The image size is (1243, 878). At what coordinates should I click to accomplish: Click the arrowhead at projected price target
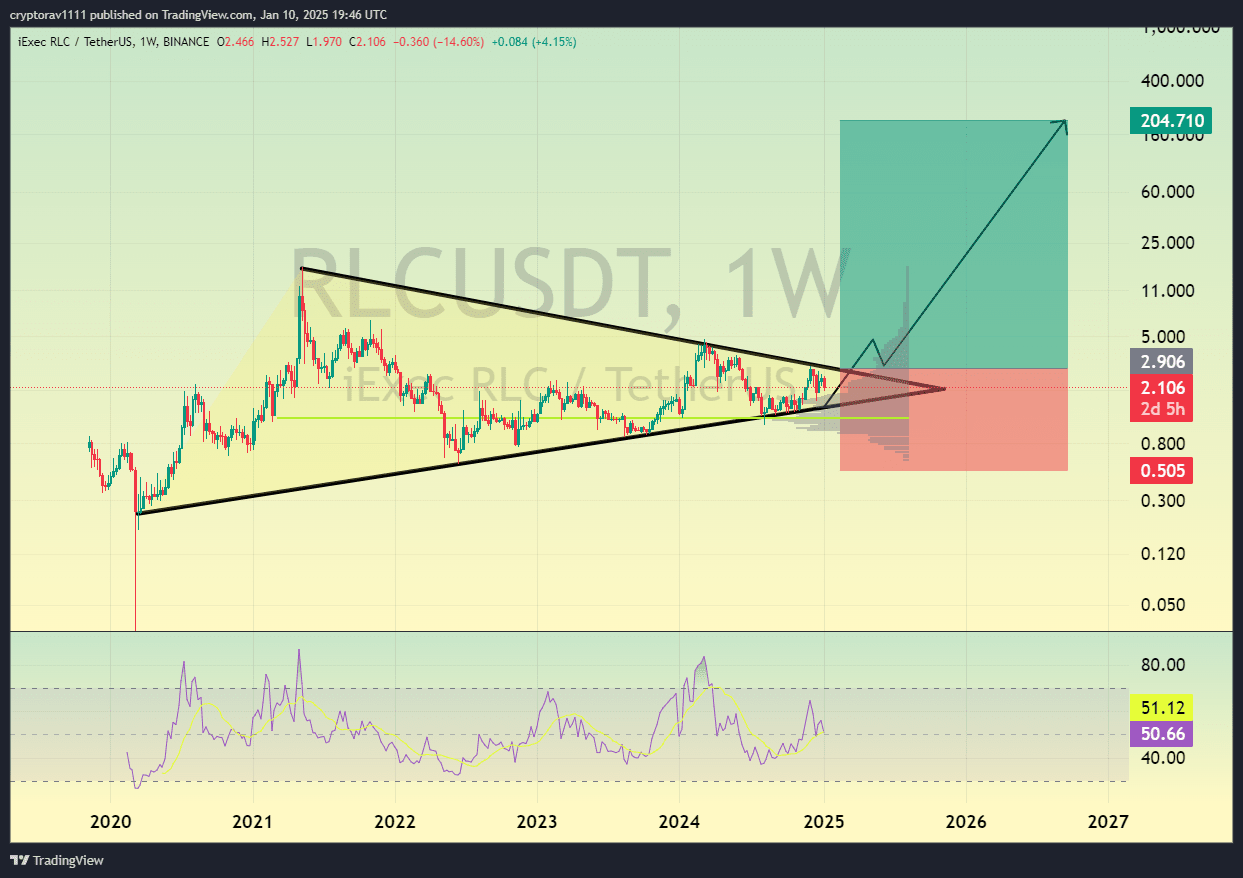[x=1063, y=124]
